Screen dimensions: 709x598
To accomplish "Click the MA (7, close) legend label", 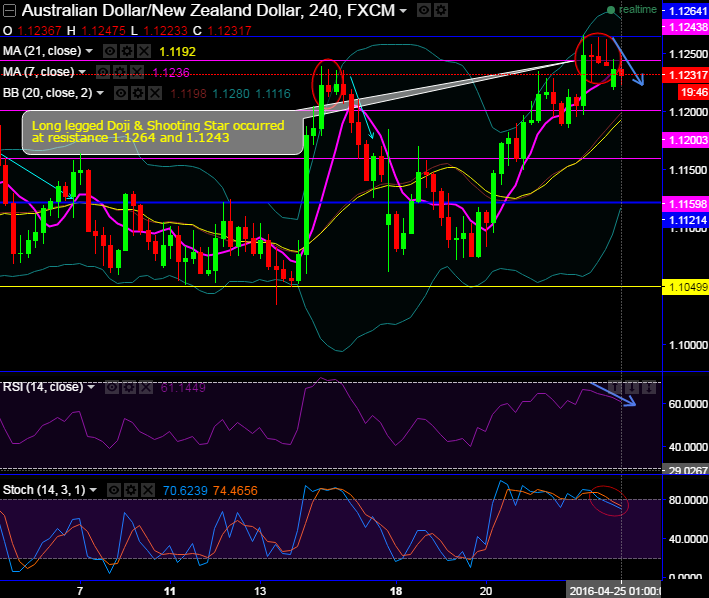I will point(38,72).
